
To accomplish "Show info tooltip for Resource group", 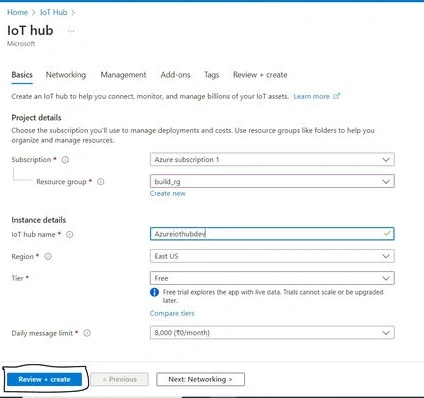I will tap(101, 182).
